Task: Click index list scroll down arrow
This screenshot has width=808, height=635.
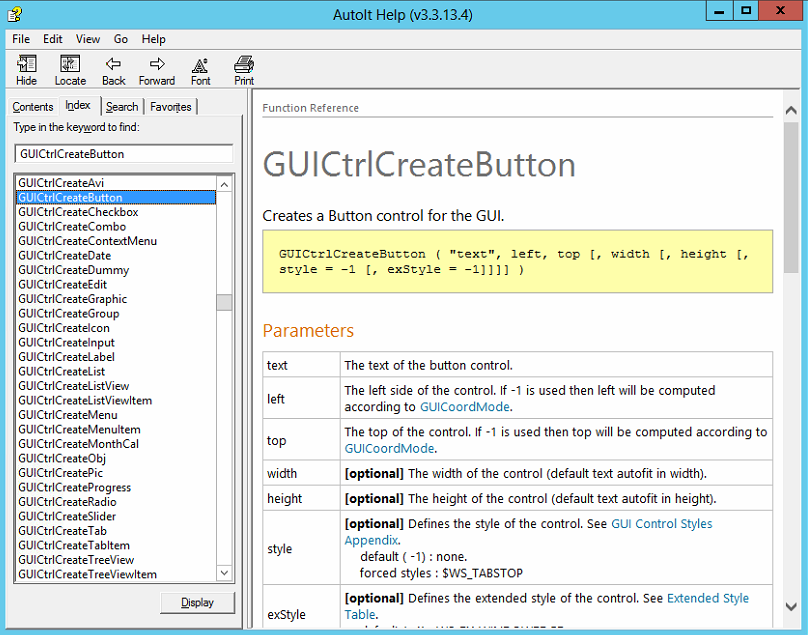Action: [224, 573]
